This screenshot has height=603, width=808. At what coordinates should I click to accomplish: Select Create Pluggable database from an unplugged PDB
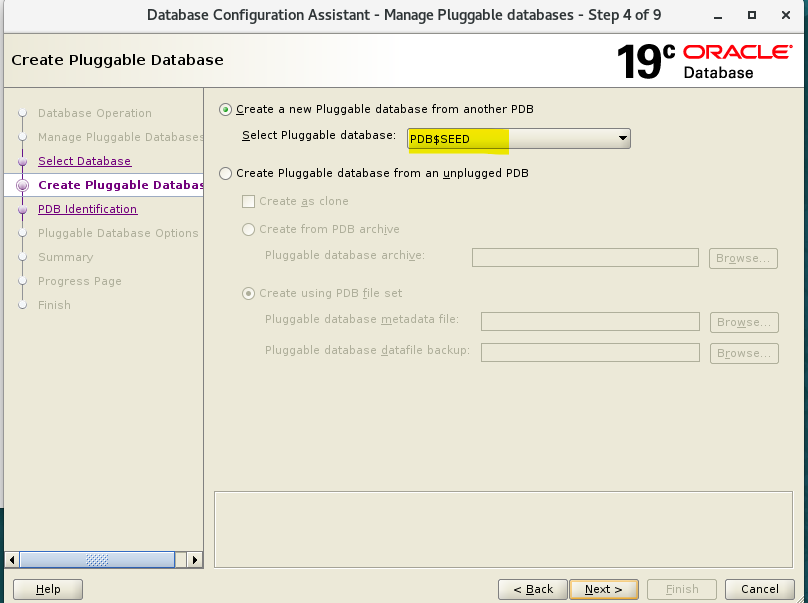[225, 173]
